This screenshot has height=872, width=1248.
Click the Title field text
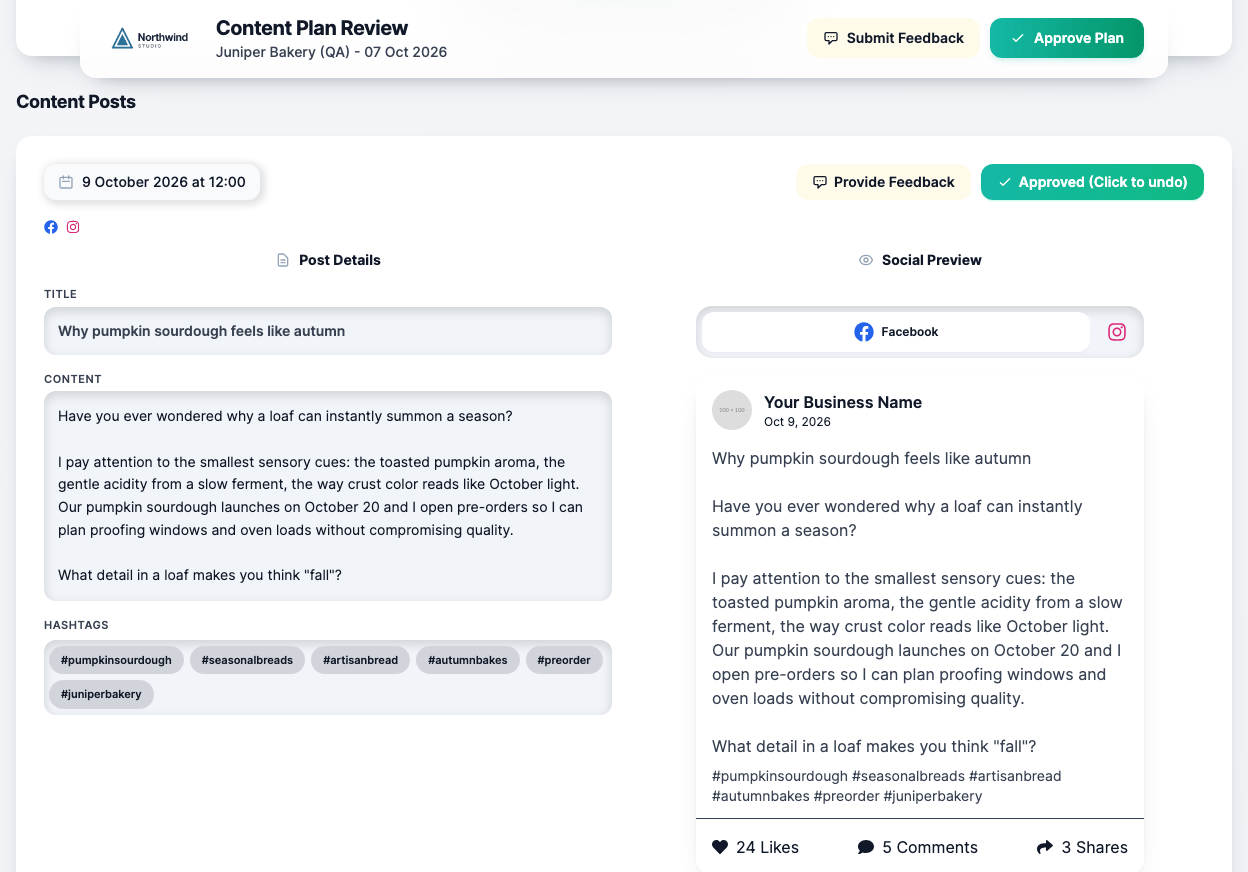click(328, 331)
